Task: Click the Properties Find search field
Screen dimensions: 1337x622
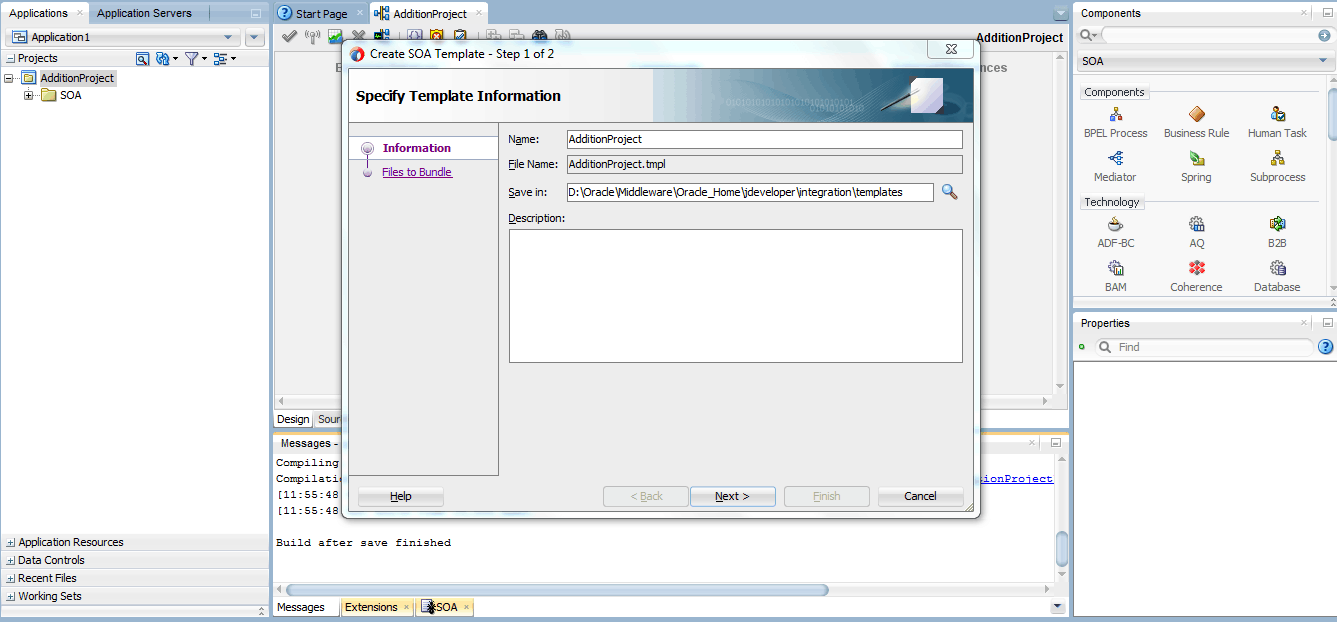Action: [1203, 347]
